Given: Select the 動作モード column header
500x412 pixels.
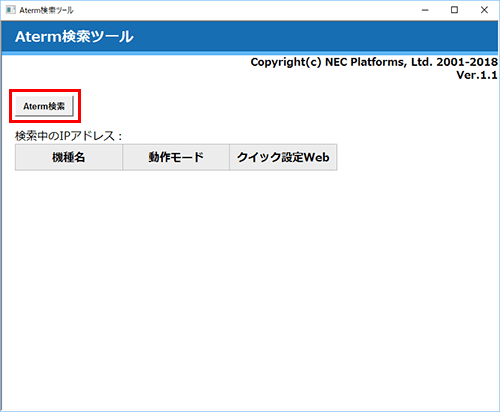Looking at the screenshot, I should tap(176, 157).
